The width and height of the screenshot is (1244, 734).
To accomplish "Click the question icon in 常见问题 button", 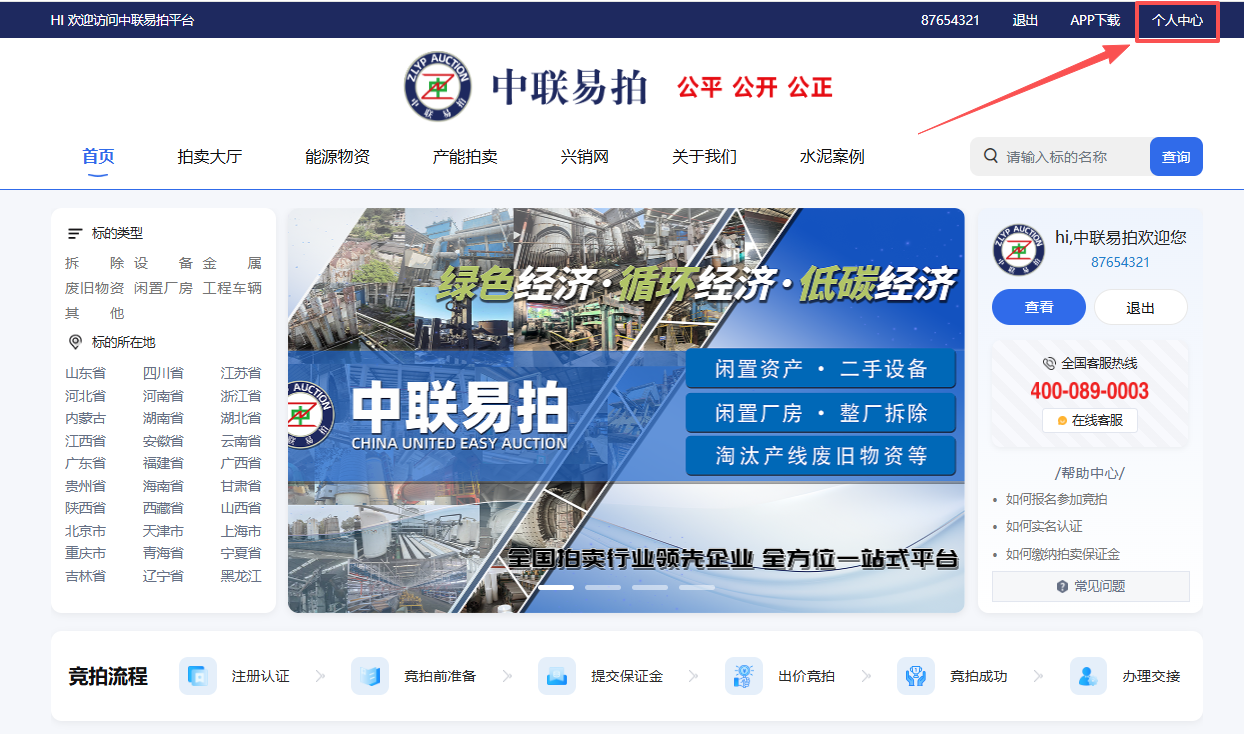I will click(x=1062, y=587).
